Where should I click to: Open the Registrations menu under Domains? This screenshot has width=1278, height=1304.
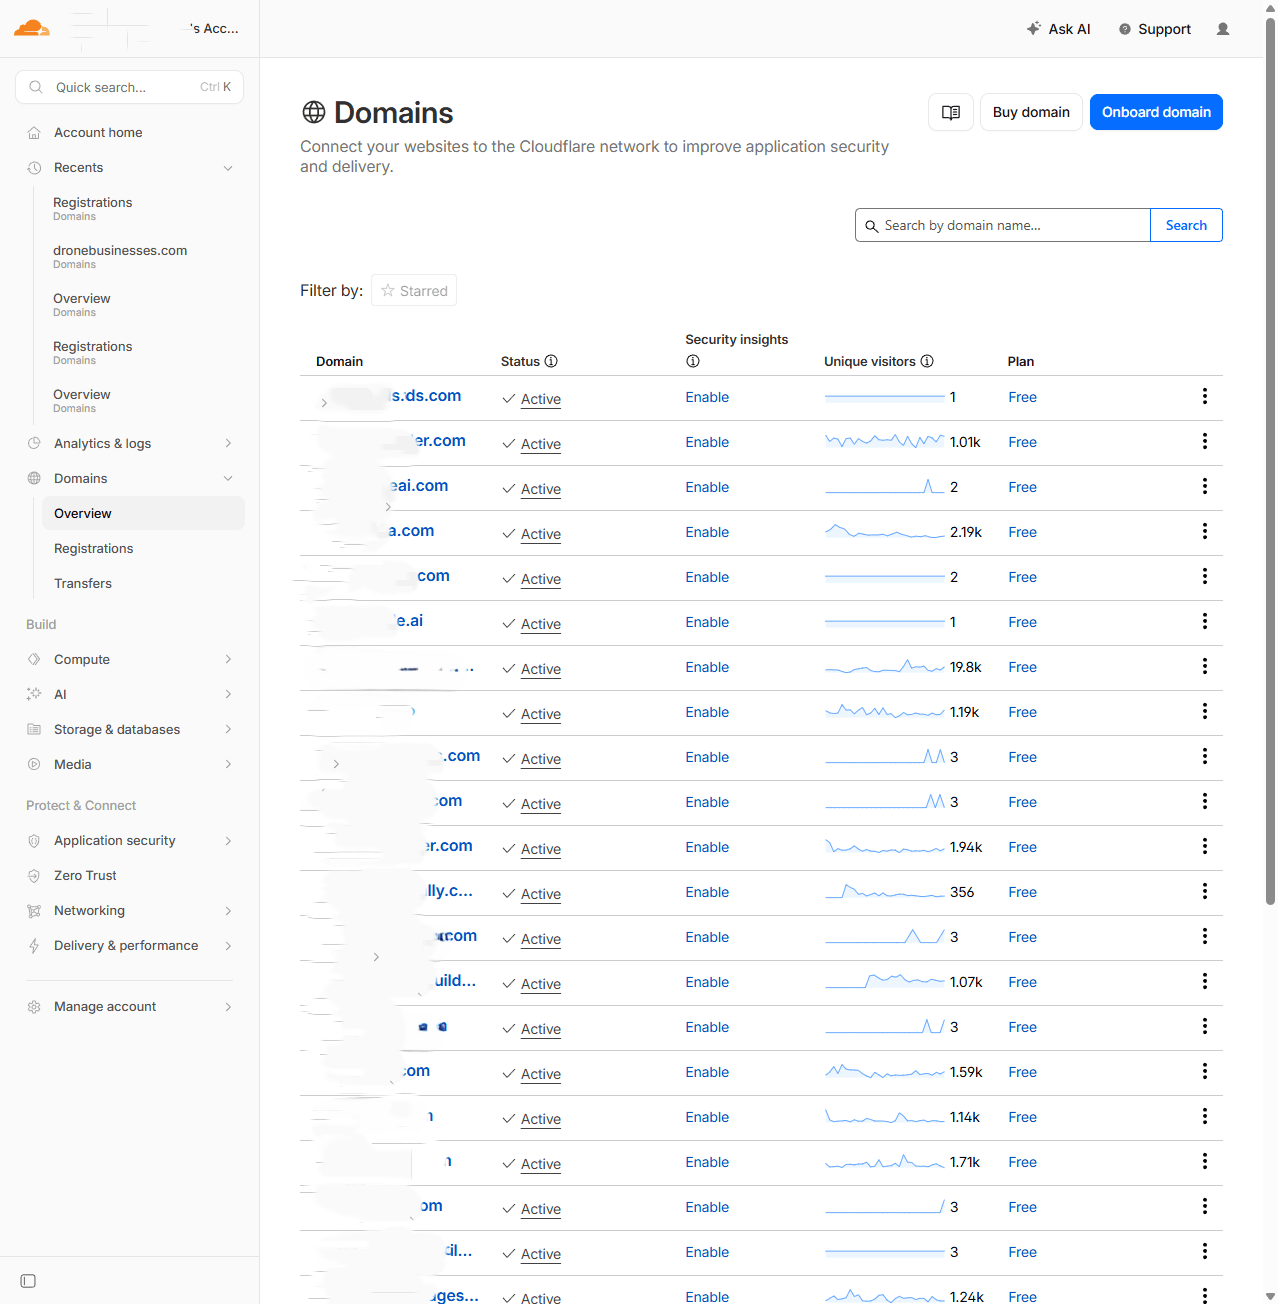[93, 548]
